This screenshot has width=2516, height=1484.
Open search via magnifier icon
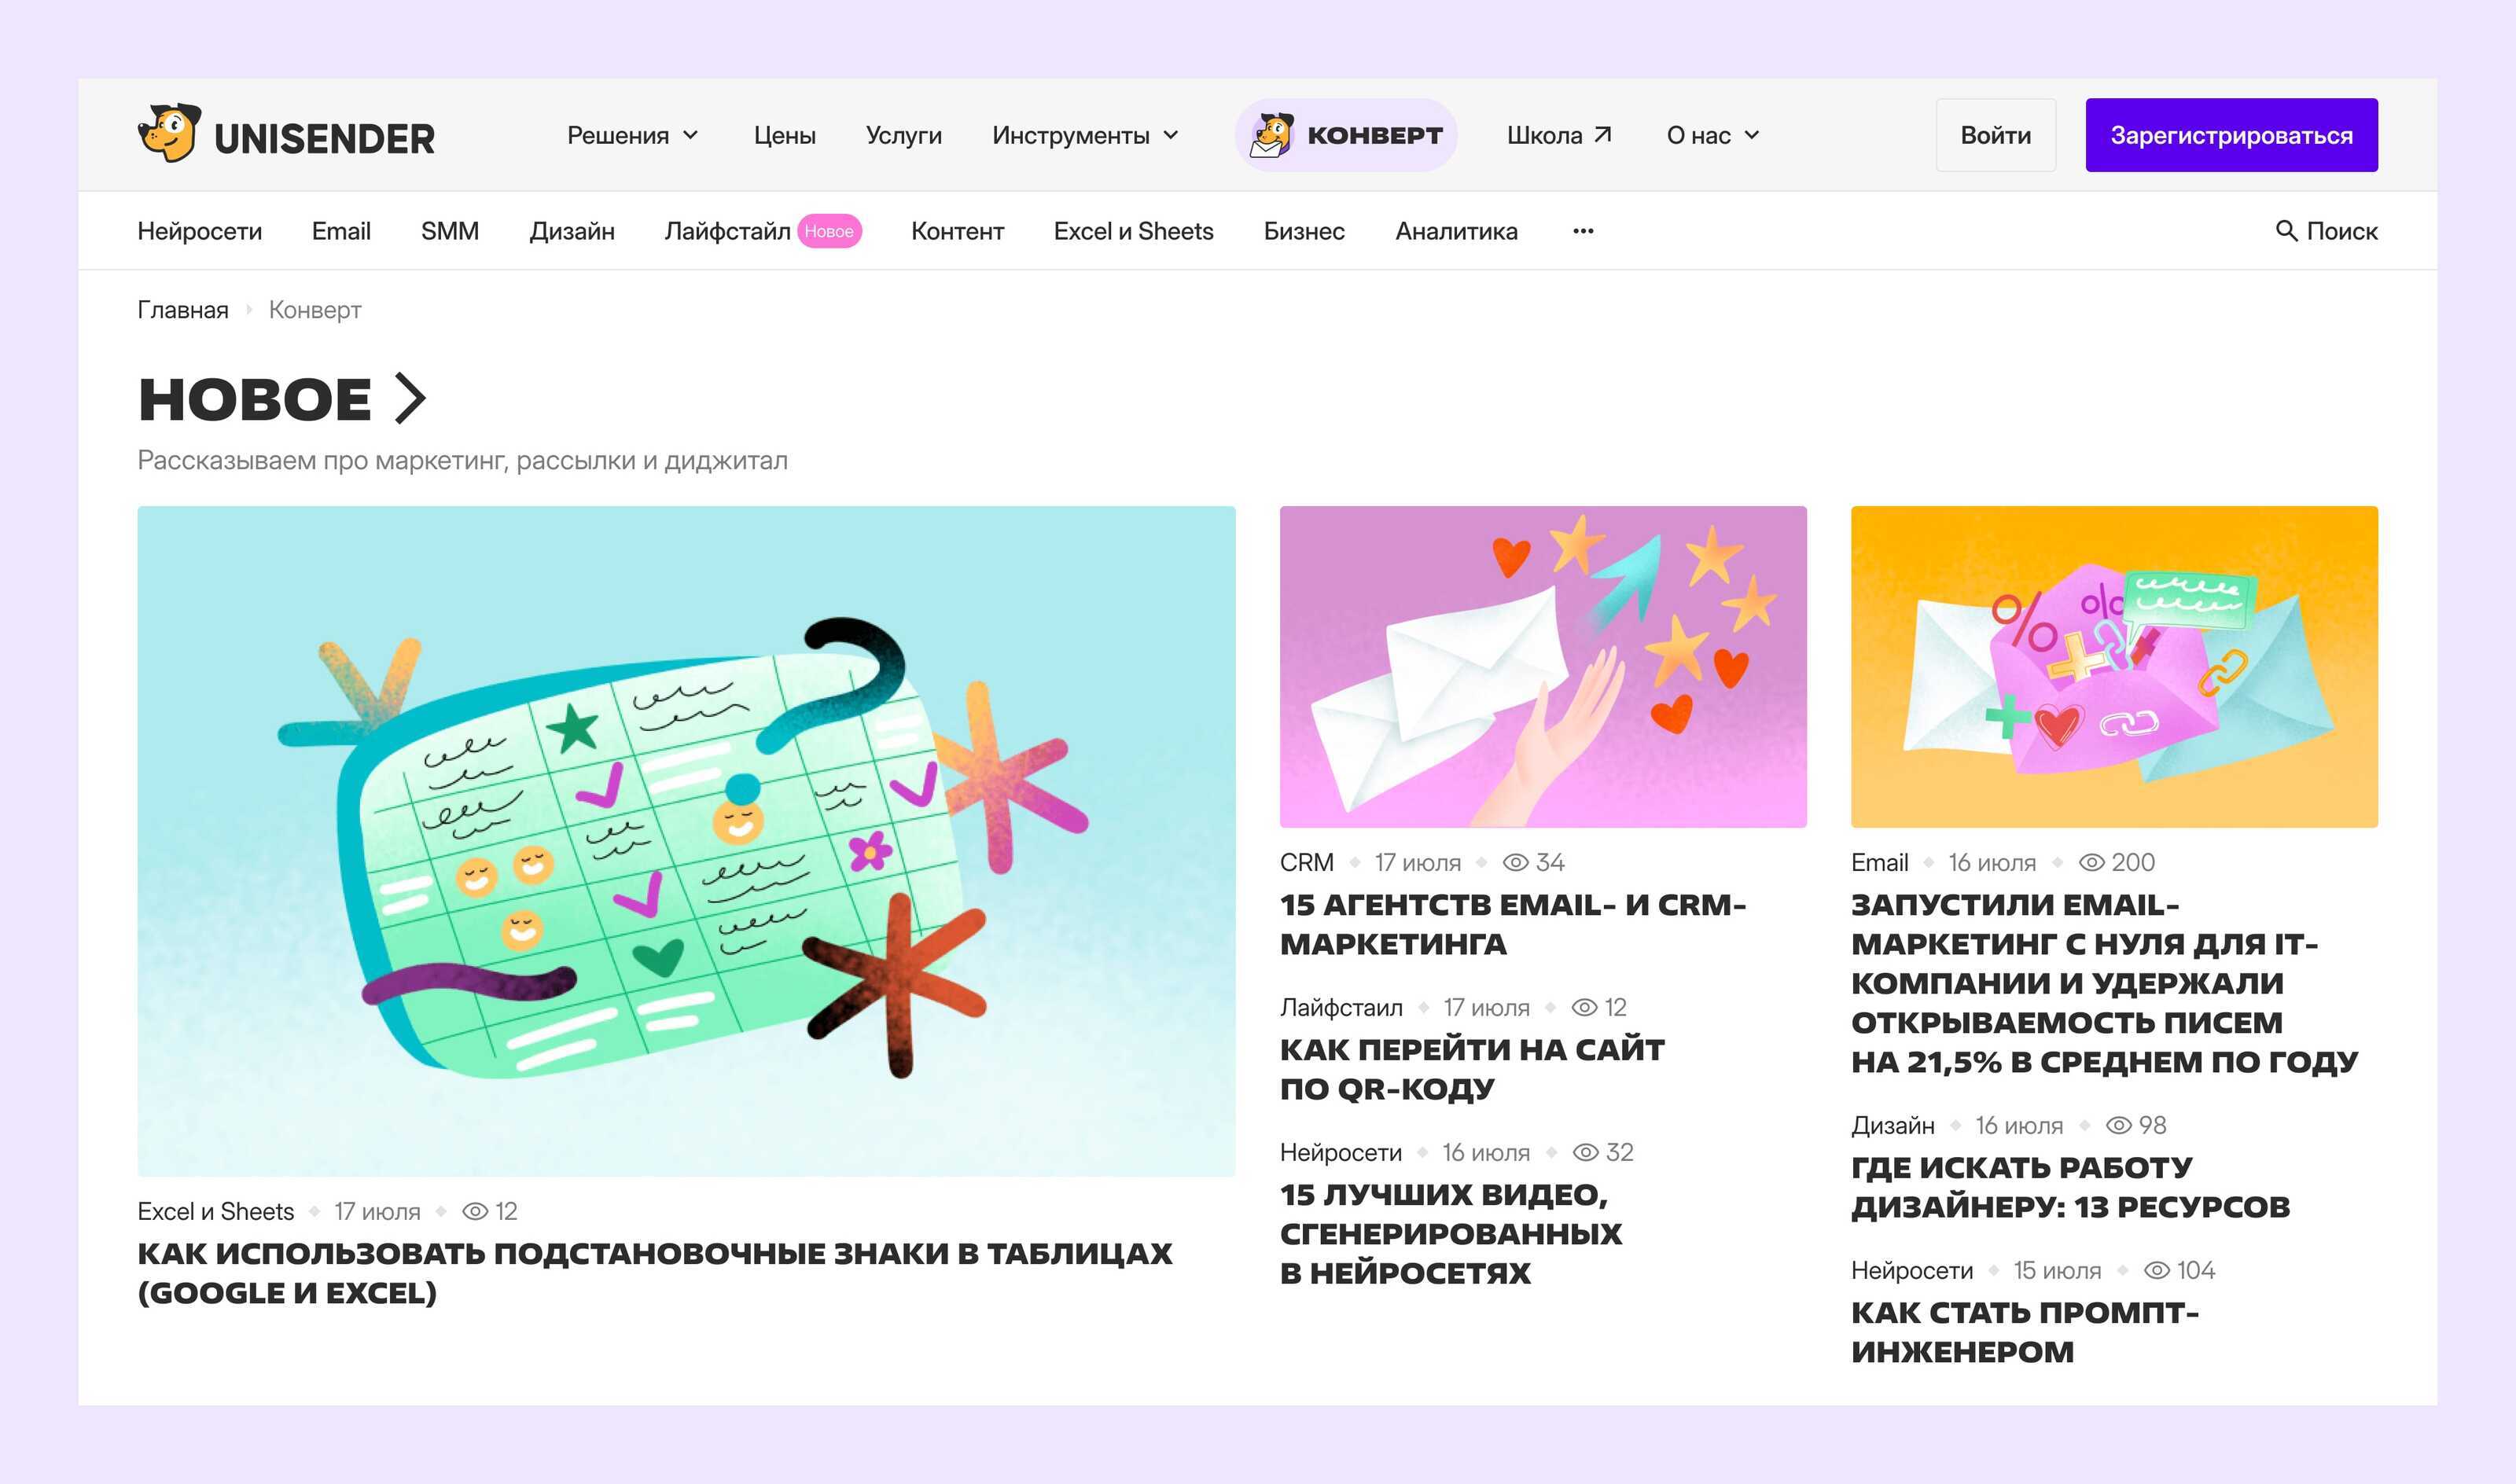click(2285, 231)
